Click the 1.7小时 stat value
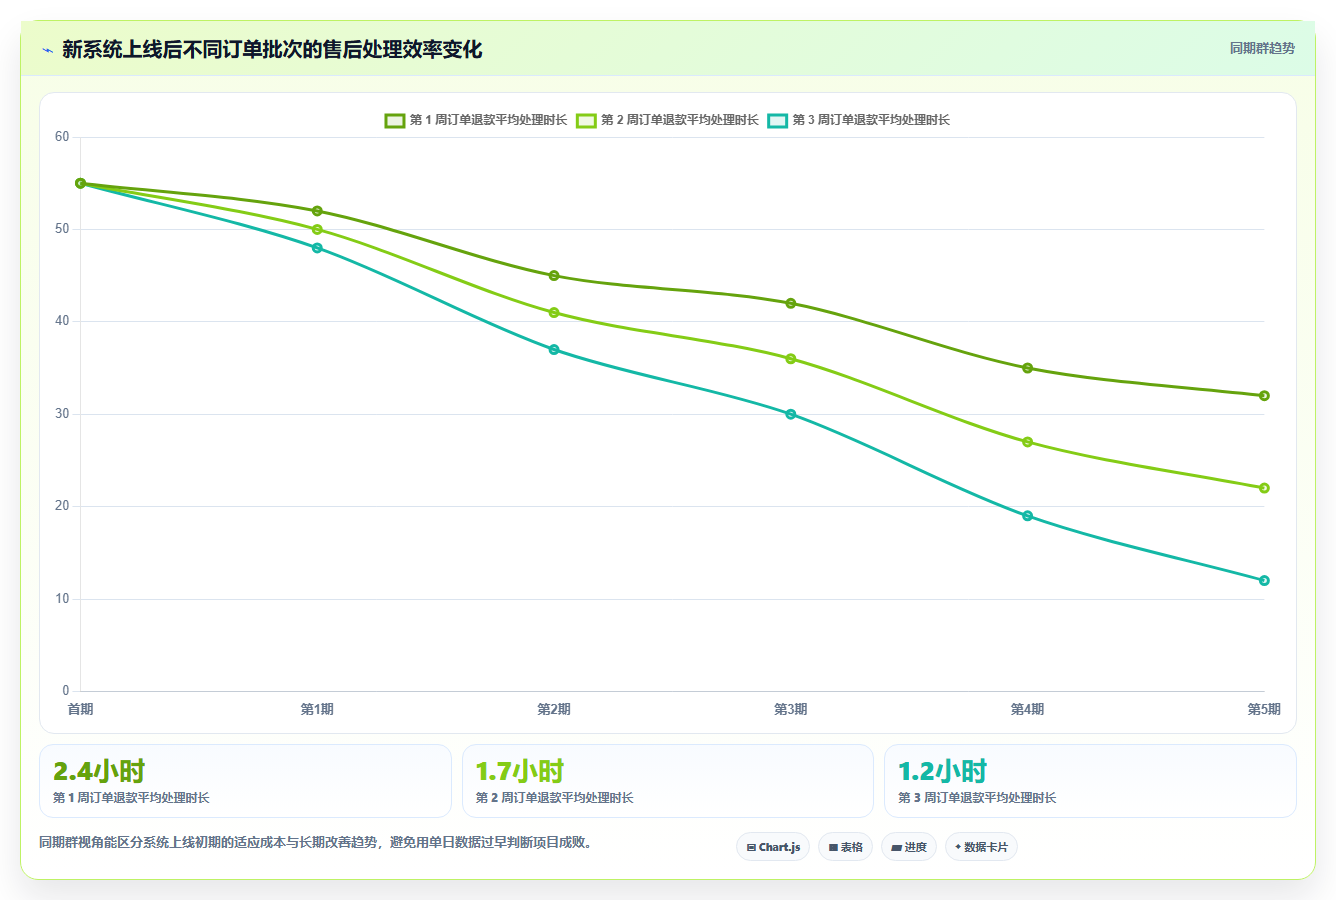Screen dimensions: 1336x900 click(520, 771)
